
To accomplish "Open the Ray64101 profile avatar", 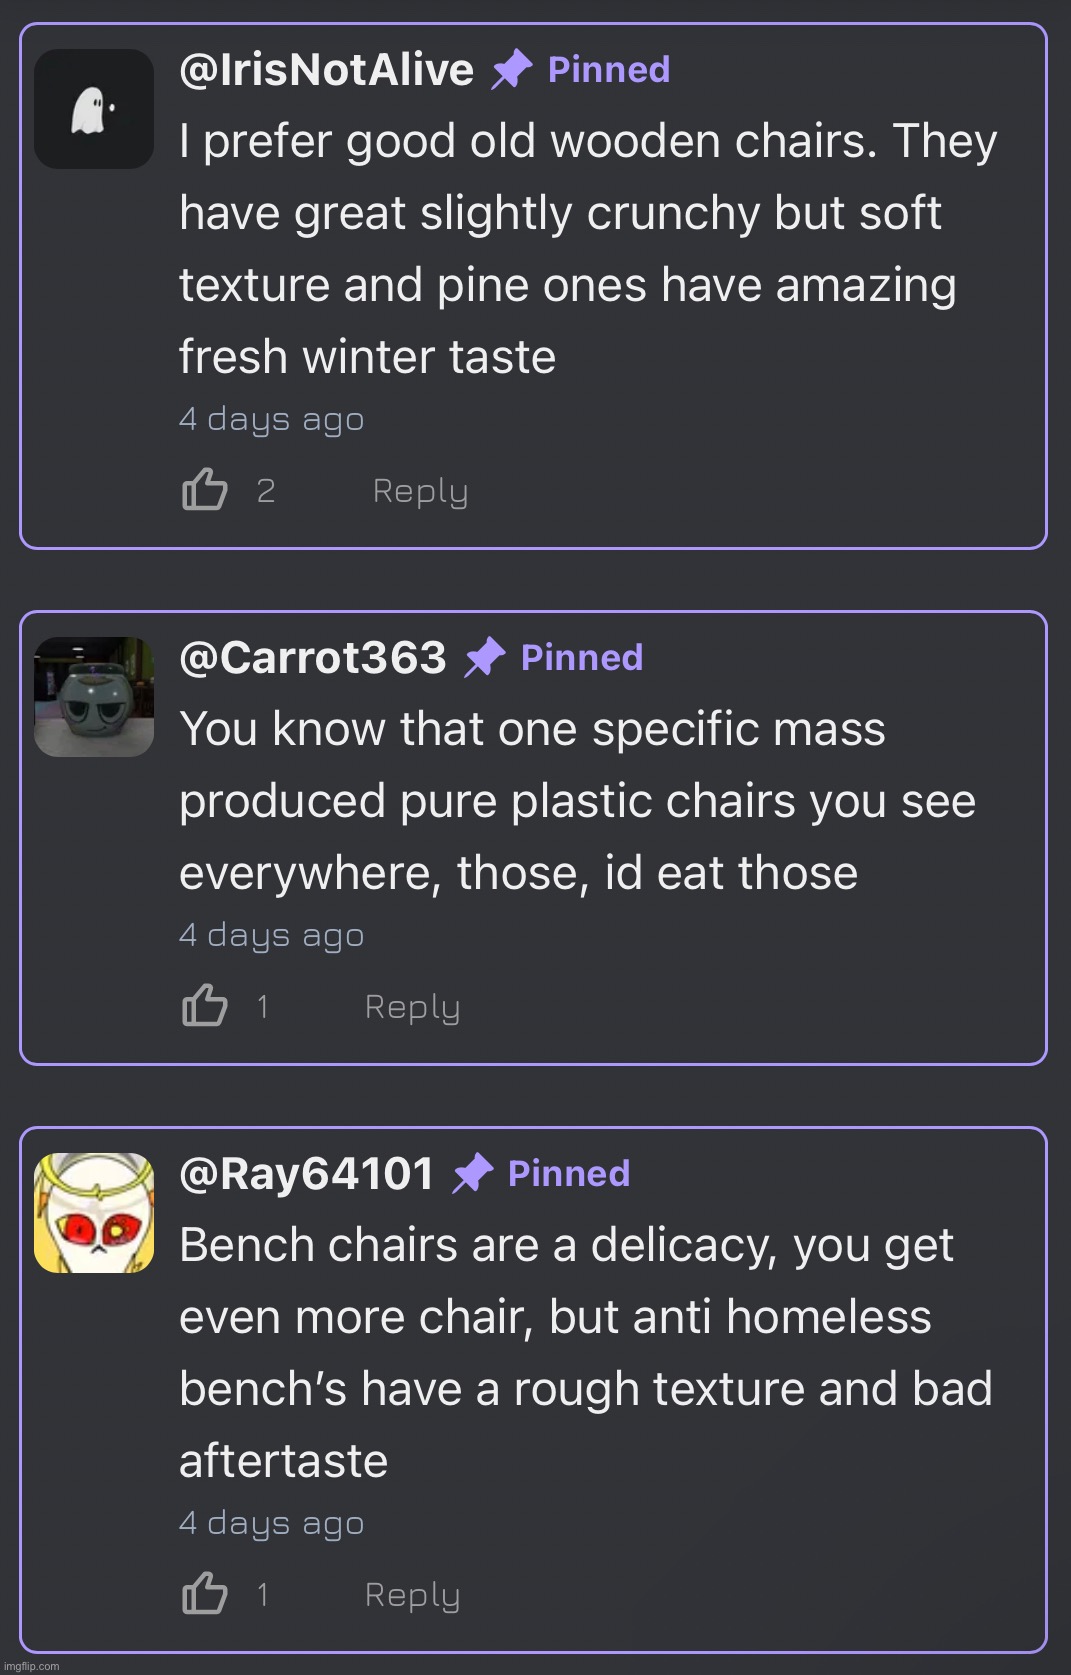I will pos(94,1213).
